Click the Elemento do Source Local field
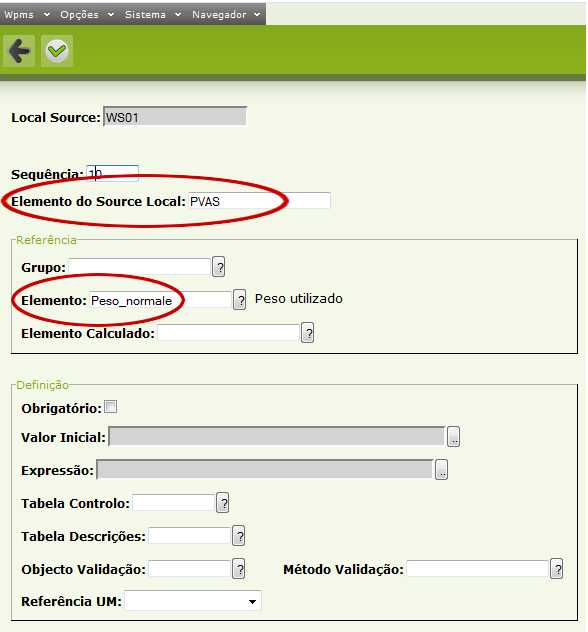Viewport: 588px width, 632px height. [x=259, y=201]
